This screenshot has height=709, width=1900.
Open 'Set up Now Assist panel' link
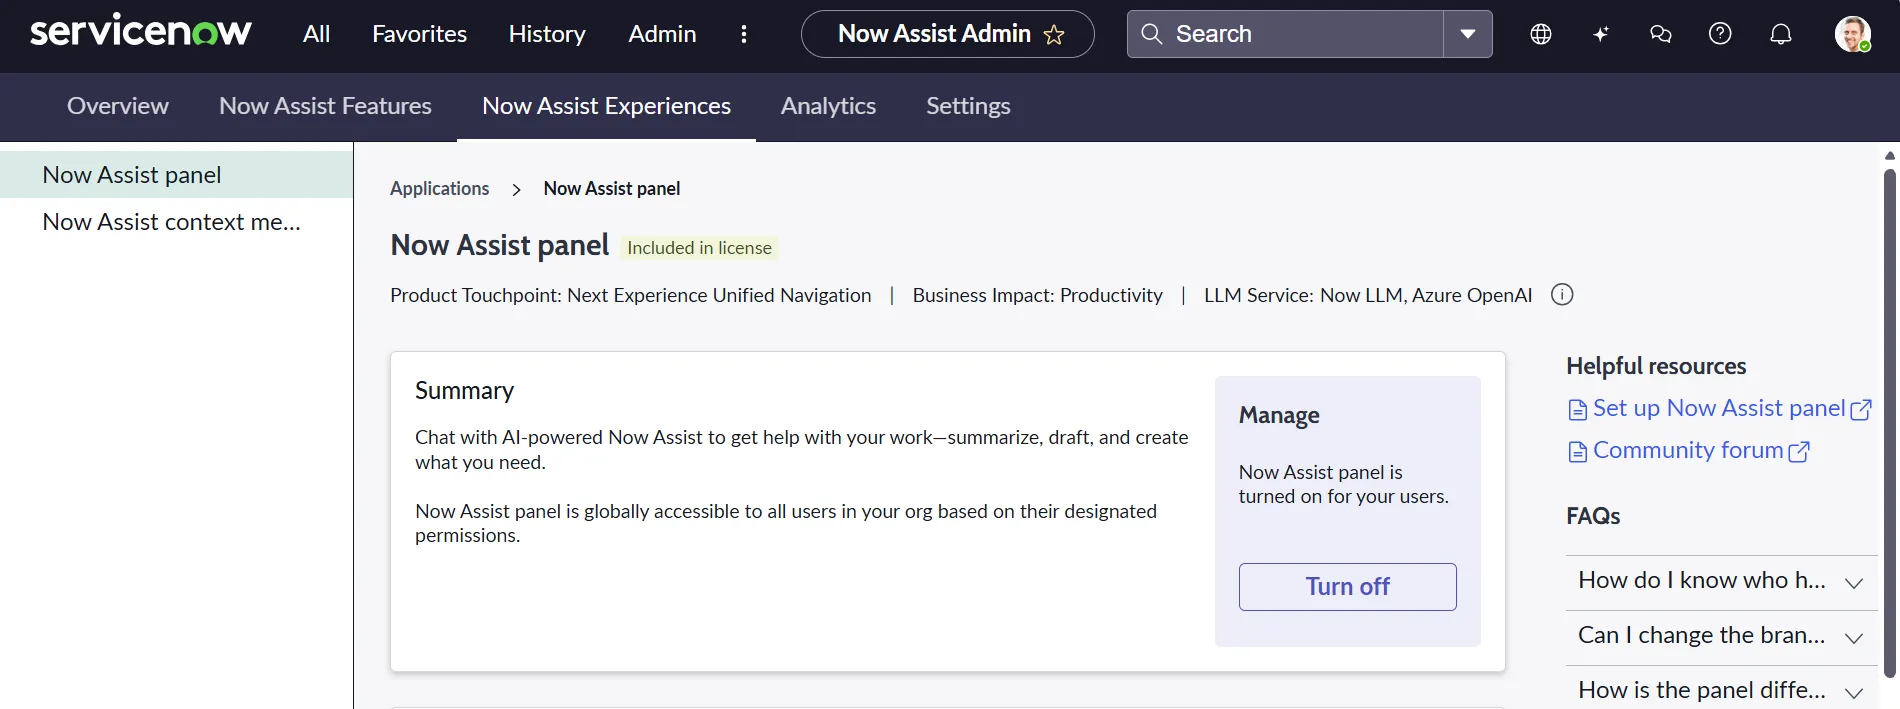coord(1719,408)
